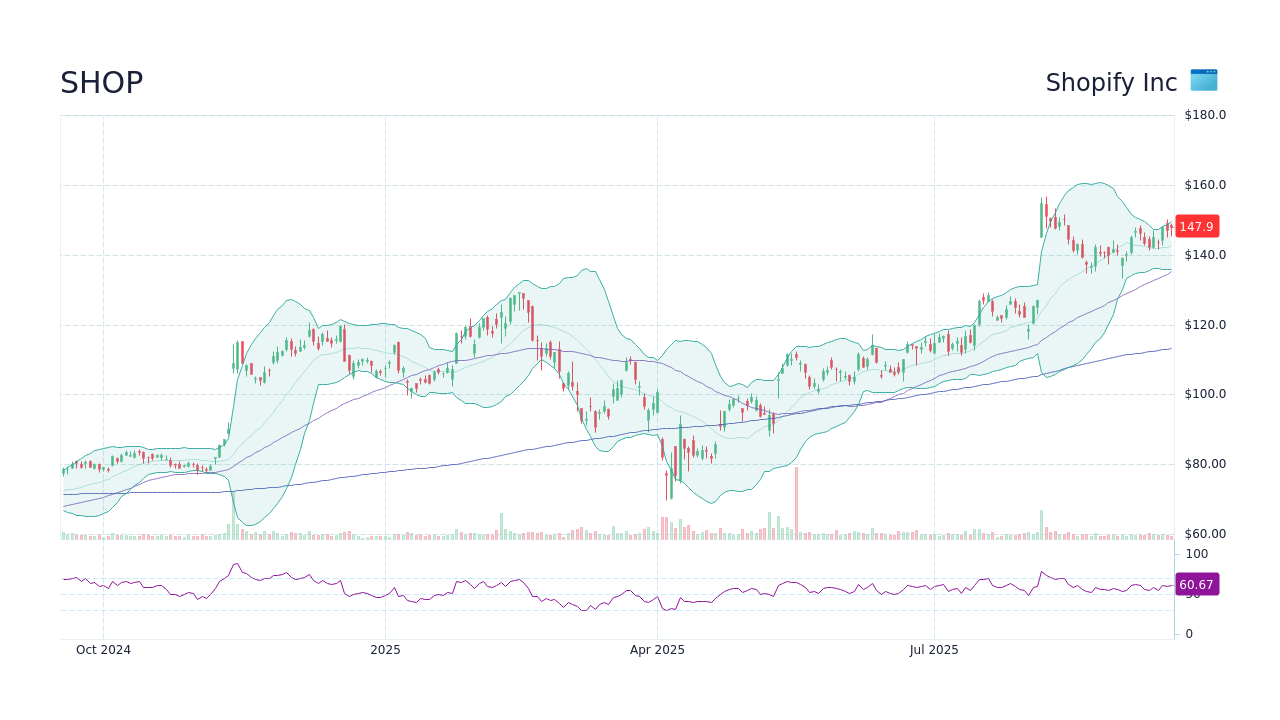This screenshot has height=720, width=1280.
Task: Expand the Jul 2025 axis label
Action: pos(935,649)
